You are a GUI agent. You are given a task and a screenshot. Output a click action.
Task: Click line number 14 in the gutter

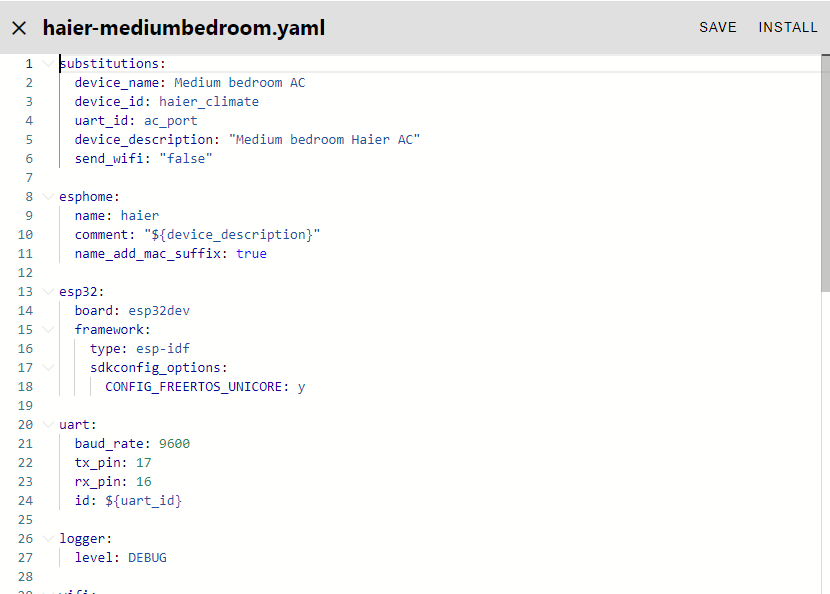(26, 311)
